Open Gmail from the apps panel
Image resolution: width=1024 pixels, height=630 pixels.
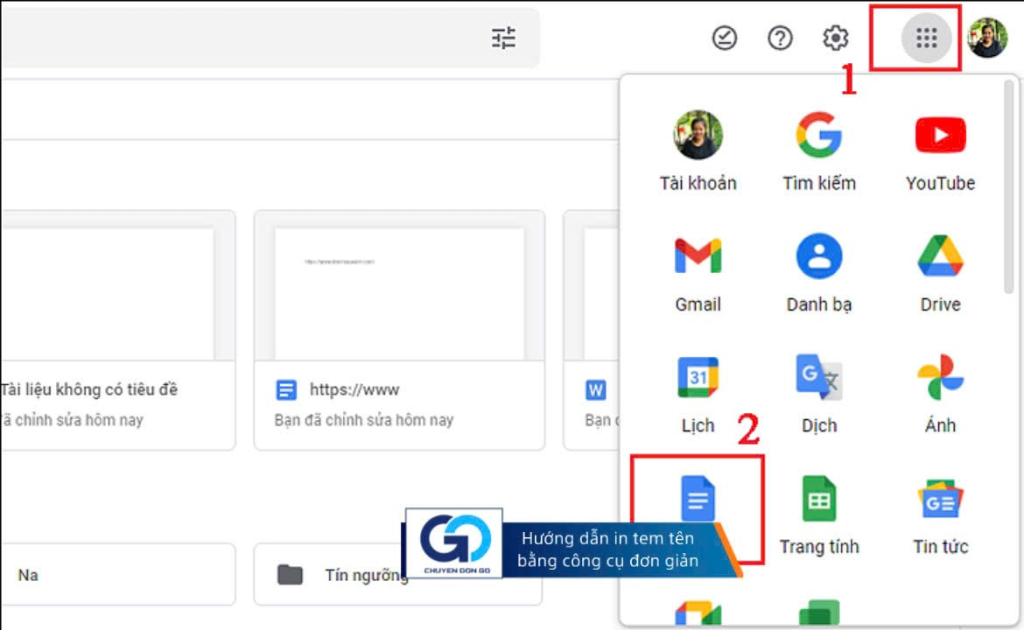pos(697,273)
